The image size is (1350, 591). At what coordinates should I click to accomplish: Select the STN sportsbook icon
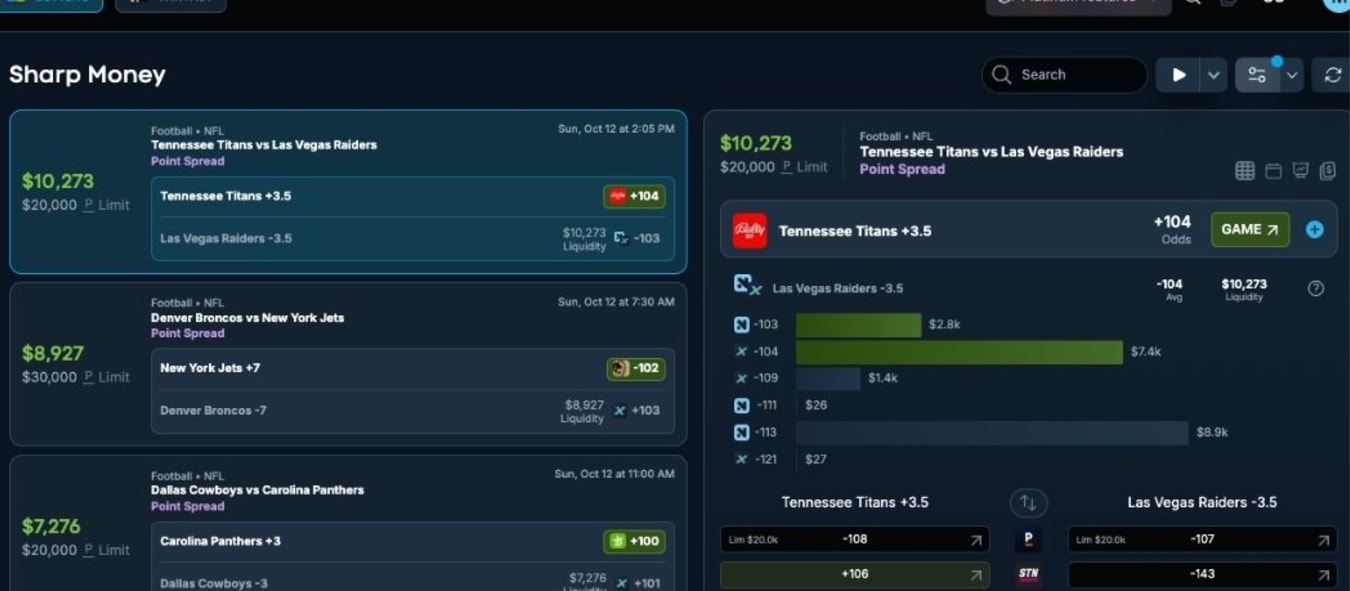(1028, 573)
